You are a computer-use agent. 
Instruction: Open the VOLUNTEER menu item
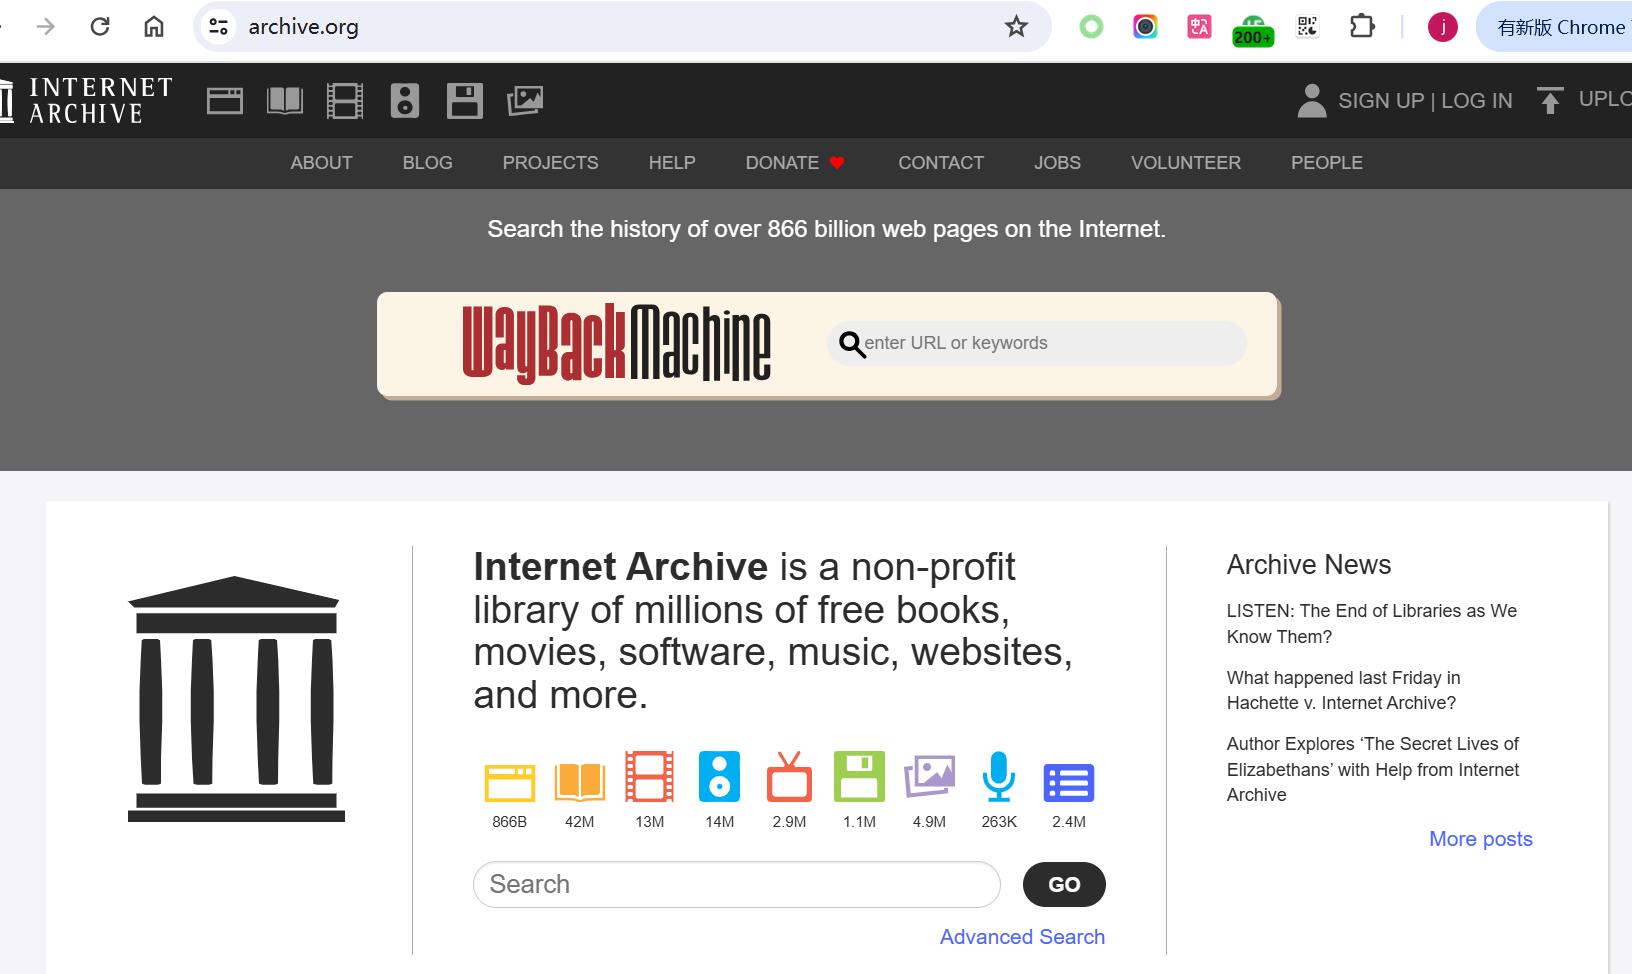point(1186,163)
